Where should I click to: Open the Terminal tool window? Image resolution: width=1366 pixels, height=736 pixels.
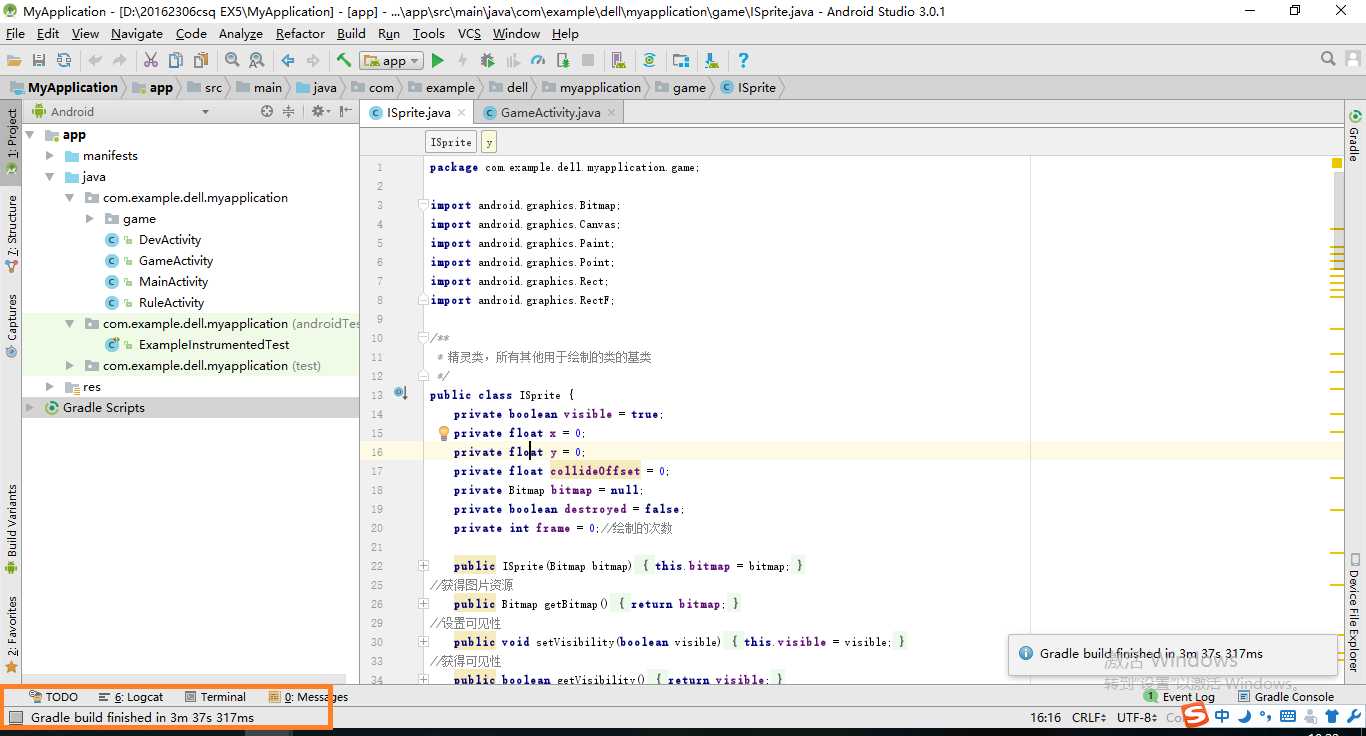pyautogui.click(x=214, y=697)
